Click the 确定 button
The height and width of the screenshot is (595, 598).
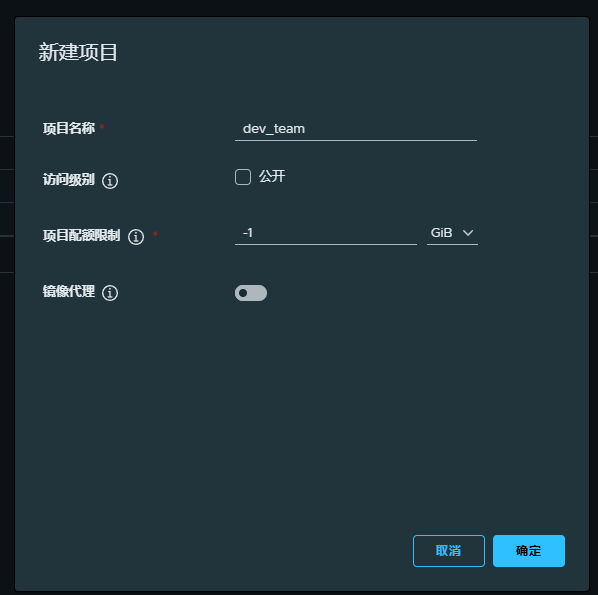pos(529,551)
